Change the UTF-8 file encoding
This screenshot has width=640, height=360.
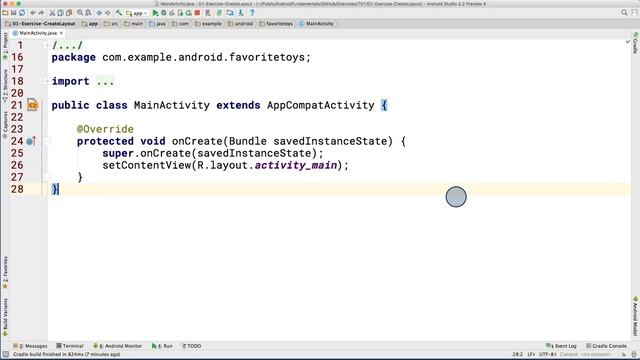pos(547,355)
